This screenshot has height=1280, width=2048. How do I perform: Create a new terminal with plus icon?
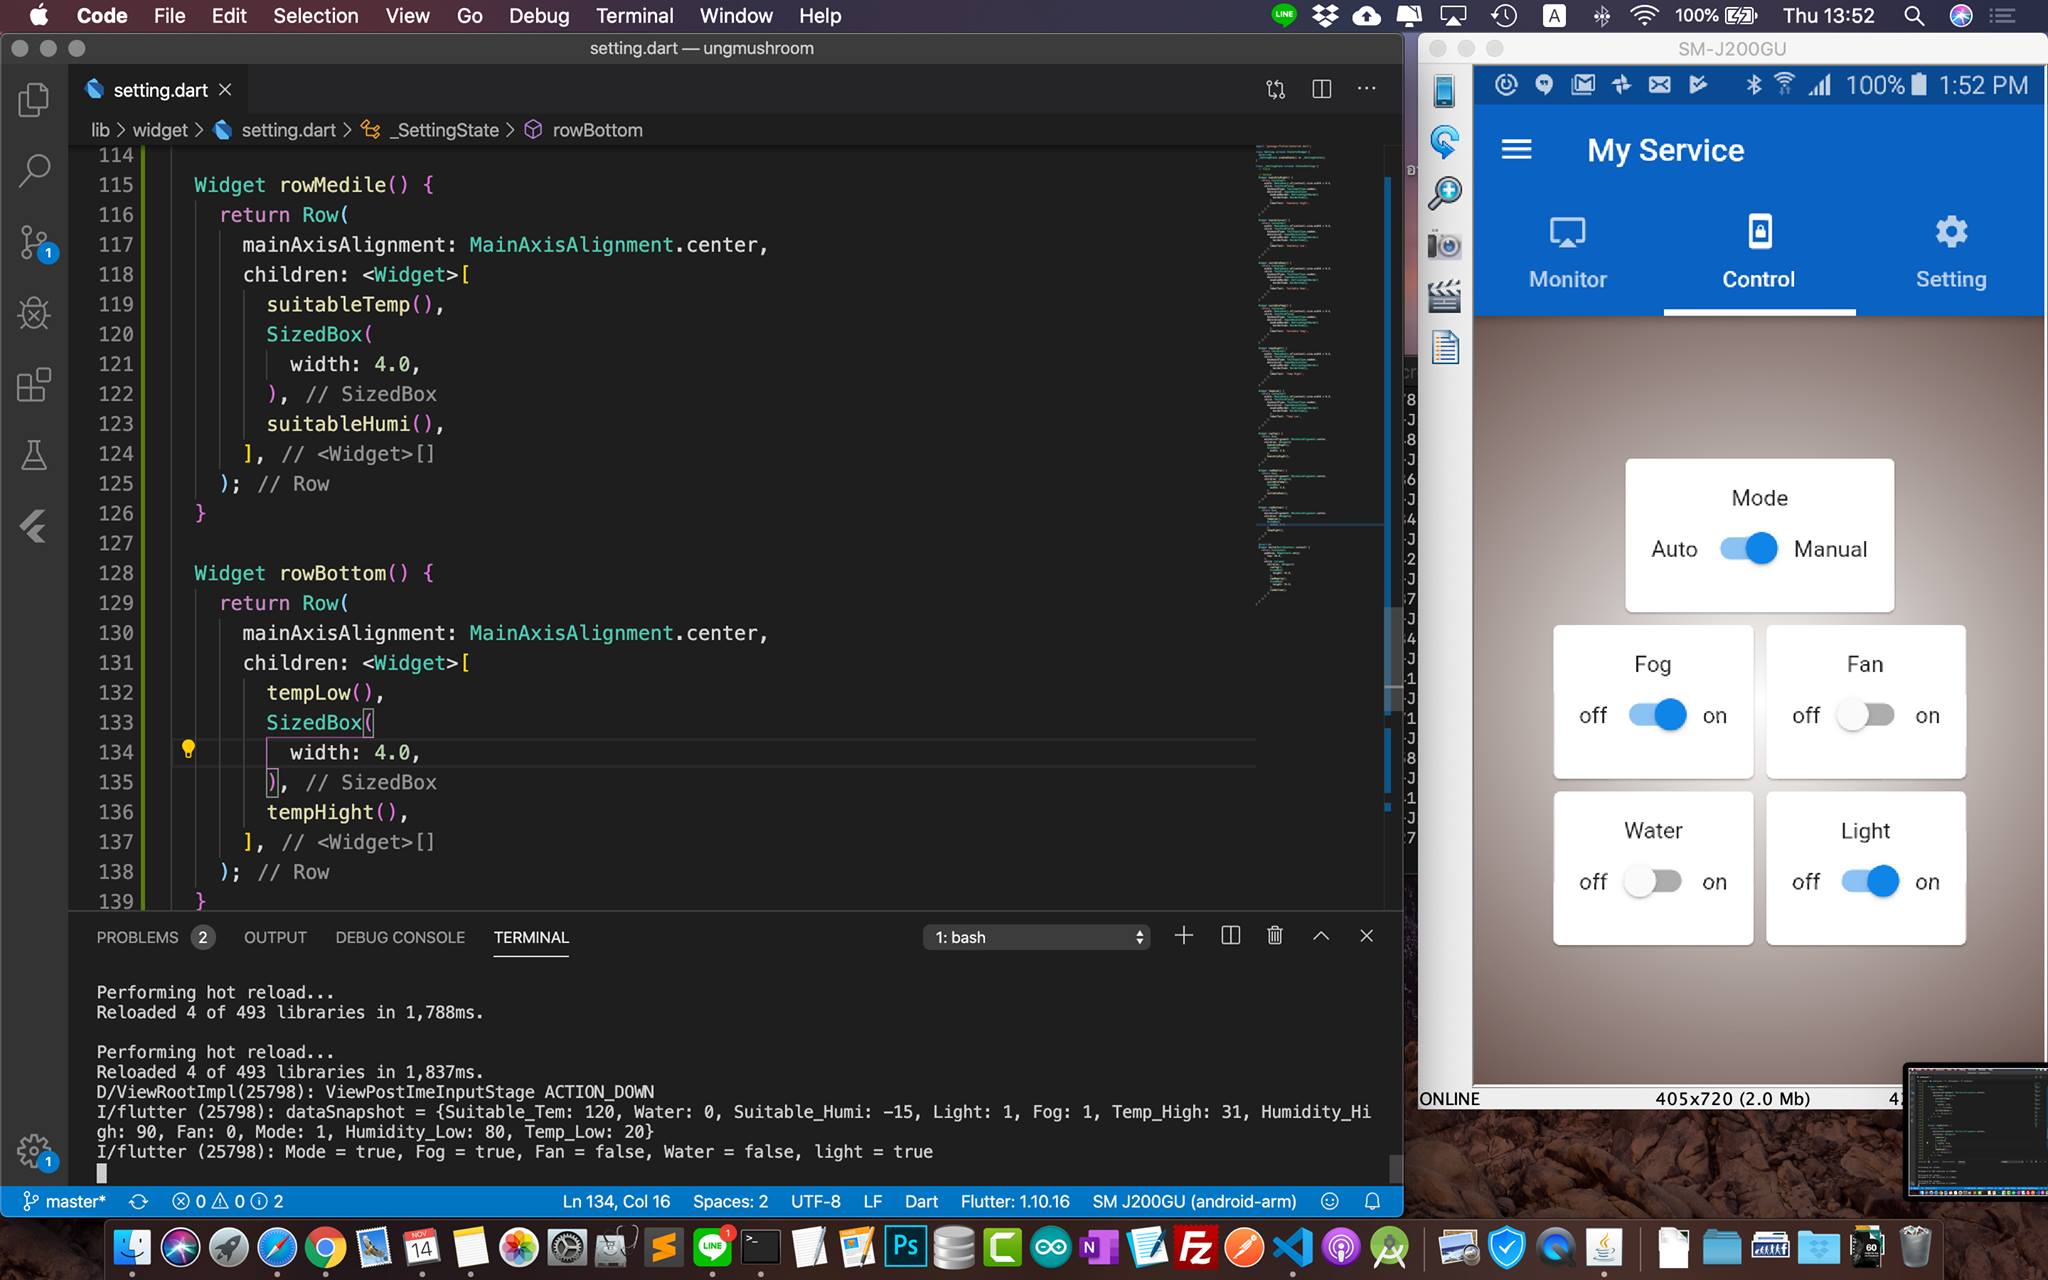(1183, 936)
